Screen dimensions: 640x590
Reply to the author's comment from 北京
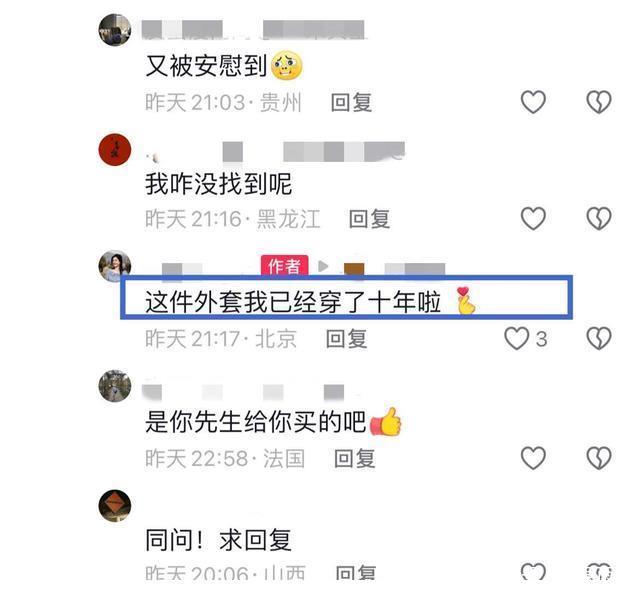pos(347,339)
